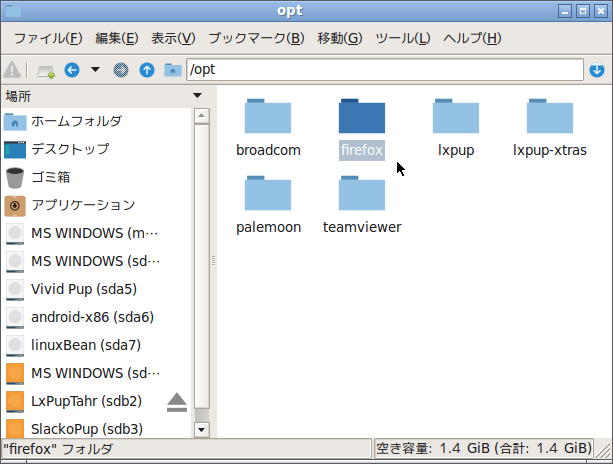Select SlackoPup (sdb3) drive
This screenshot has height=464, width=613.
pyautogui.click(x=96, y=429)
